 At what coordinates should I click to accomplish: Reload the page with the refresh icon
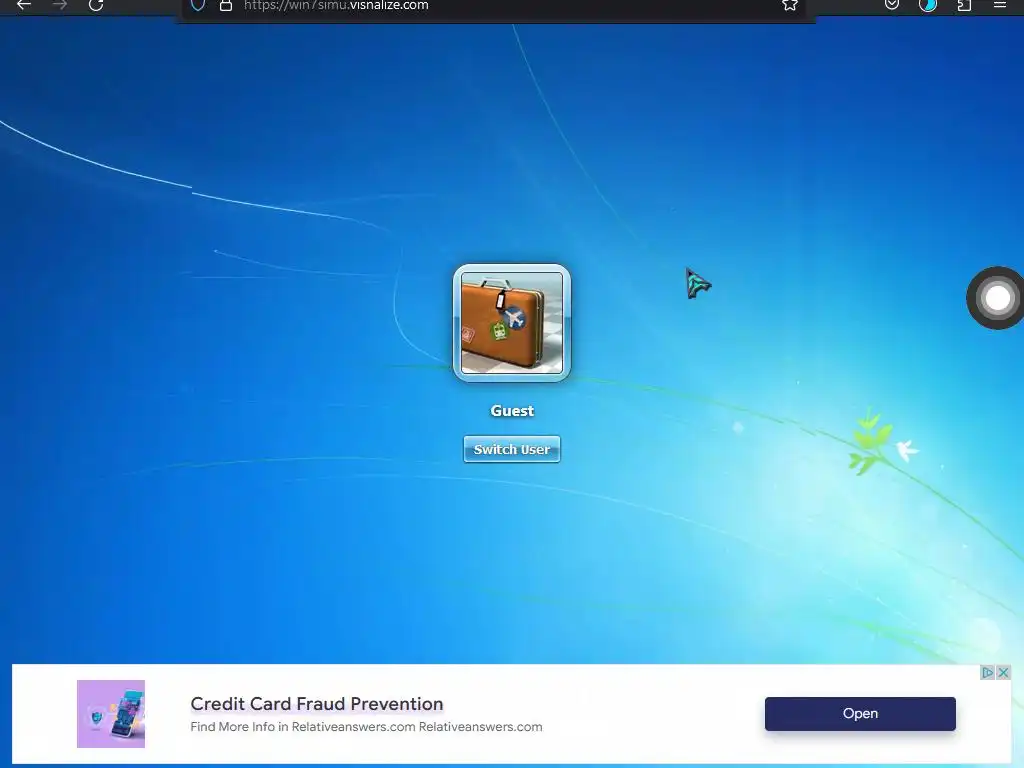tap(96, 5)
